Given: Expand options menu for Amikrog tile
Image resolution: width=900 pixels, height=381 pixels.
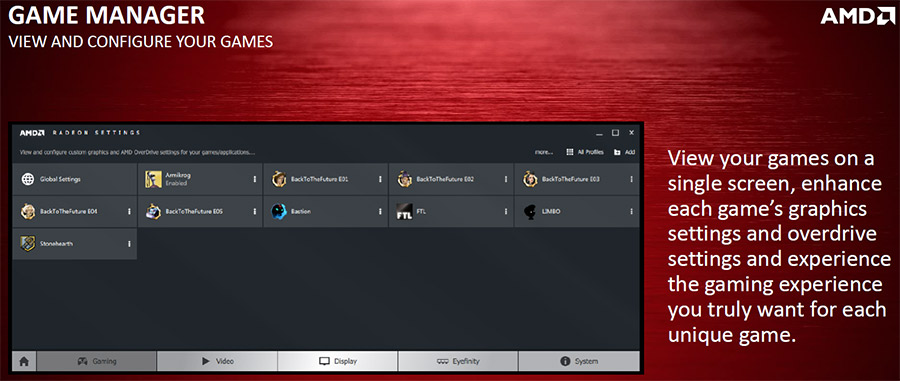Looking at the screenshot, I should coord(255,180).
